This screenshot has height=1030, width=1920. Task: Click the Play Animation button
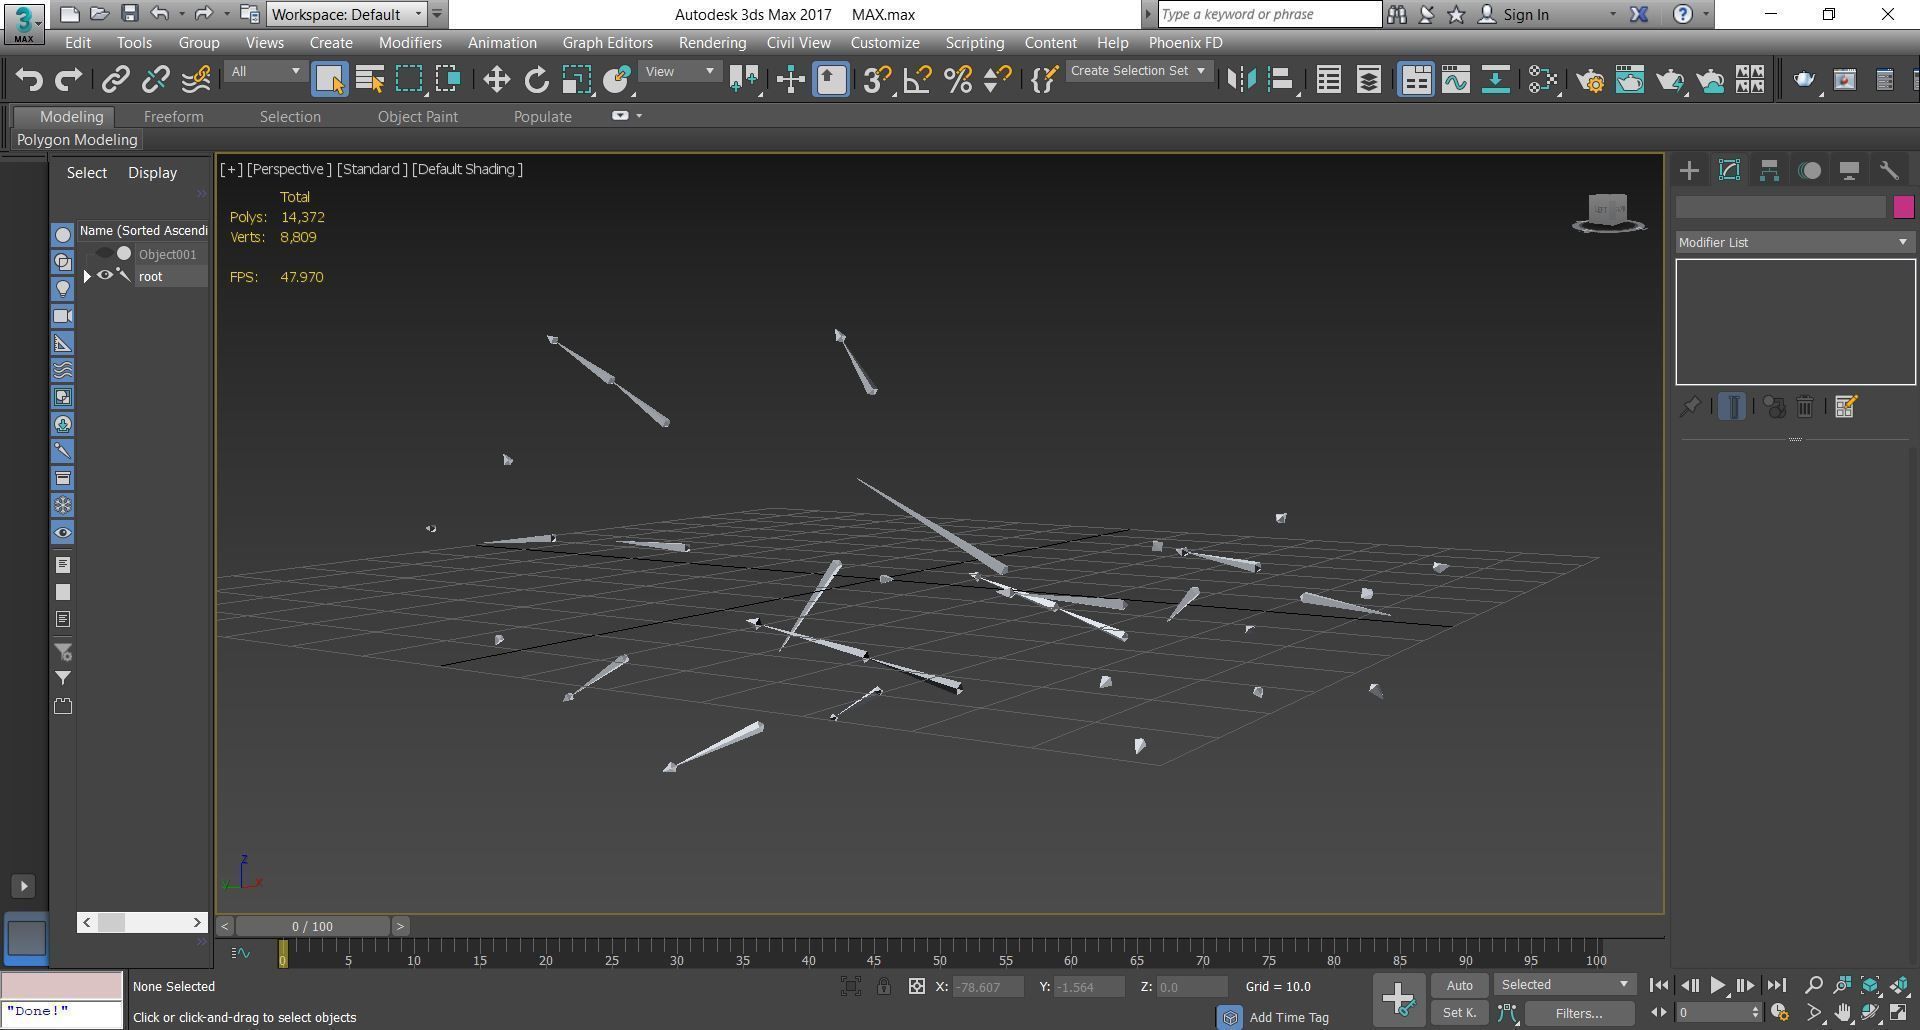(x=1717, y=985)
